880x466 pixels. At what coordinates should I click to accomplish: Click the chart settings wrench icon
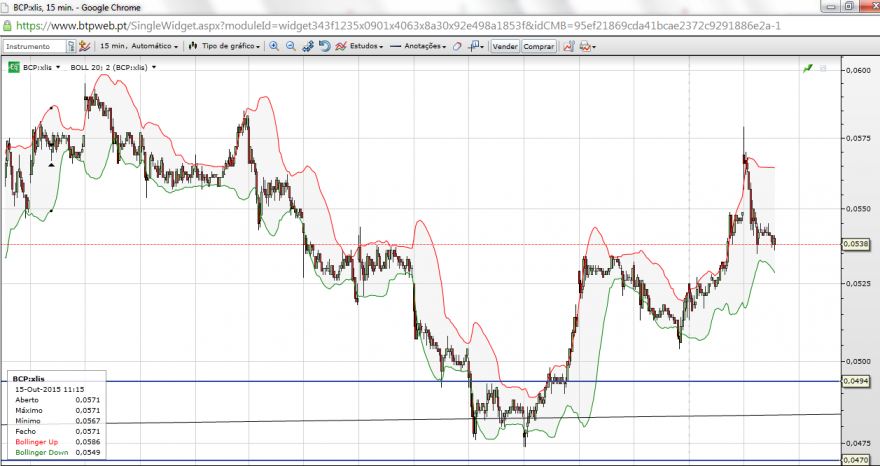click(569, 47)
